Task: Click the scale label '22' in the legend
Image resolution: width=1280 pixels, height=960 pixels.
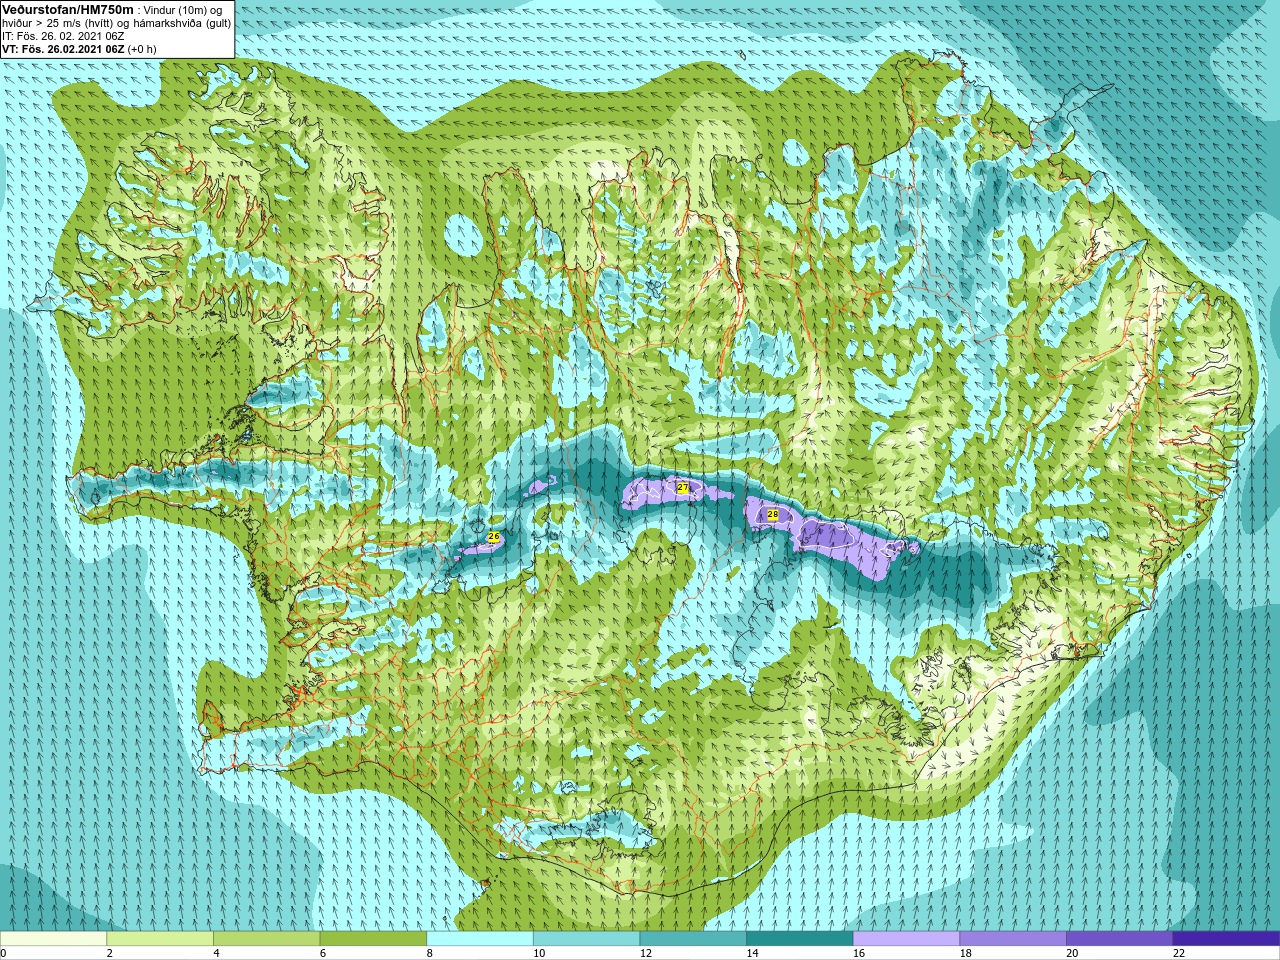Action: coord(1179,954)
